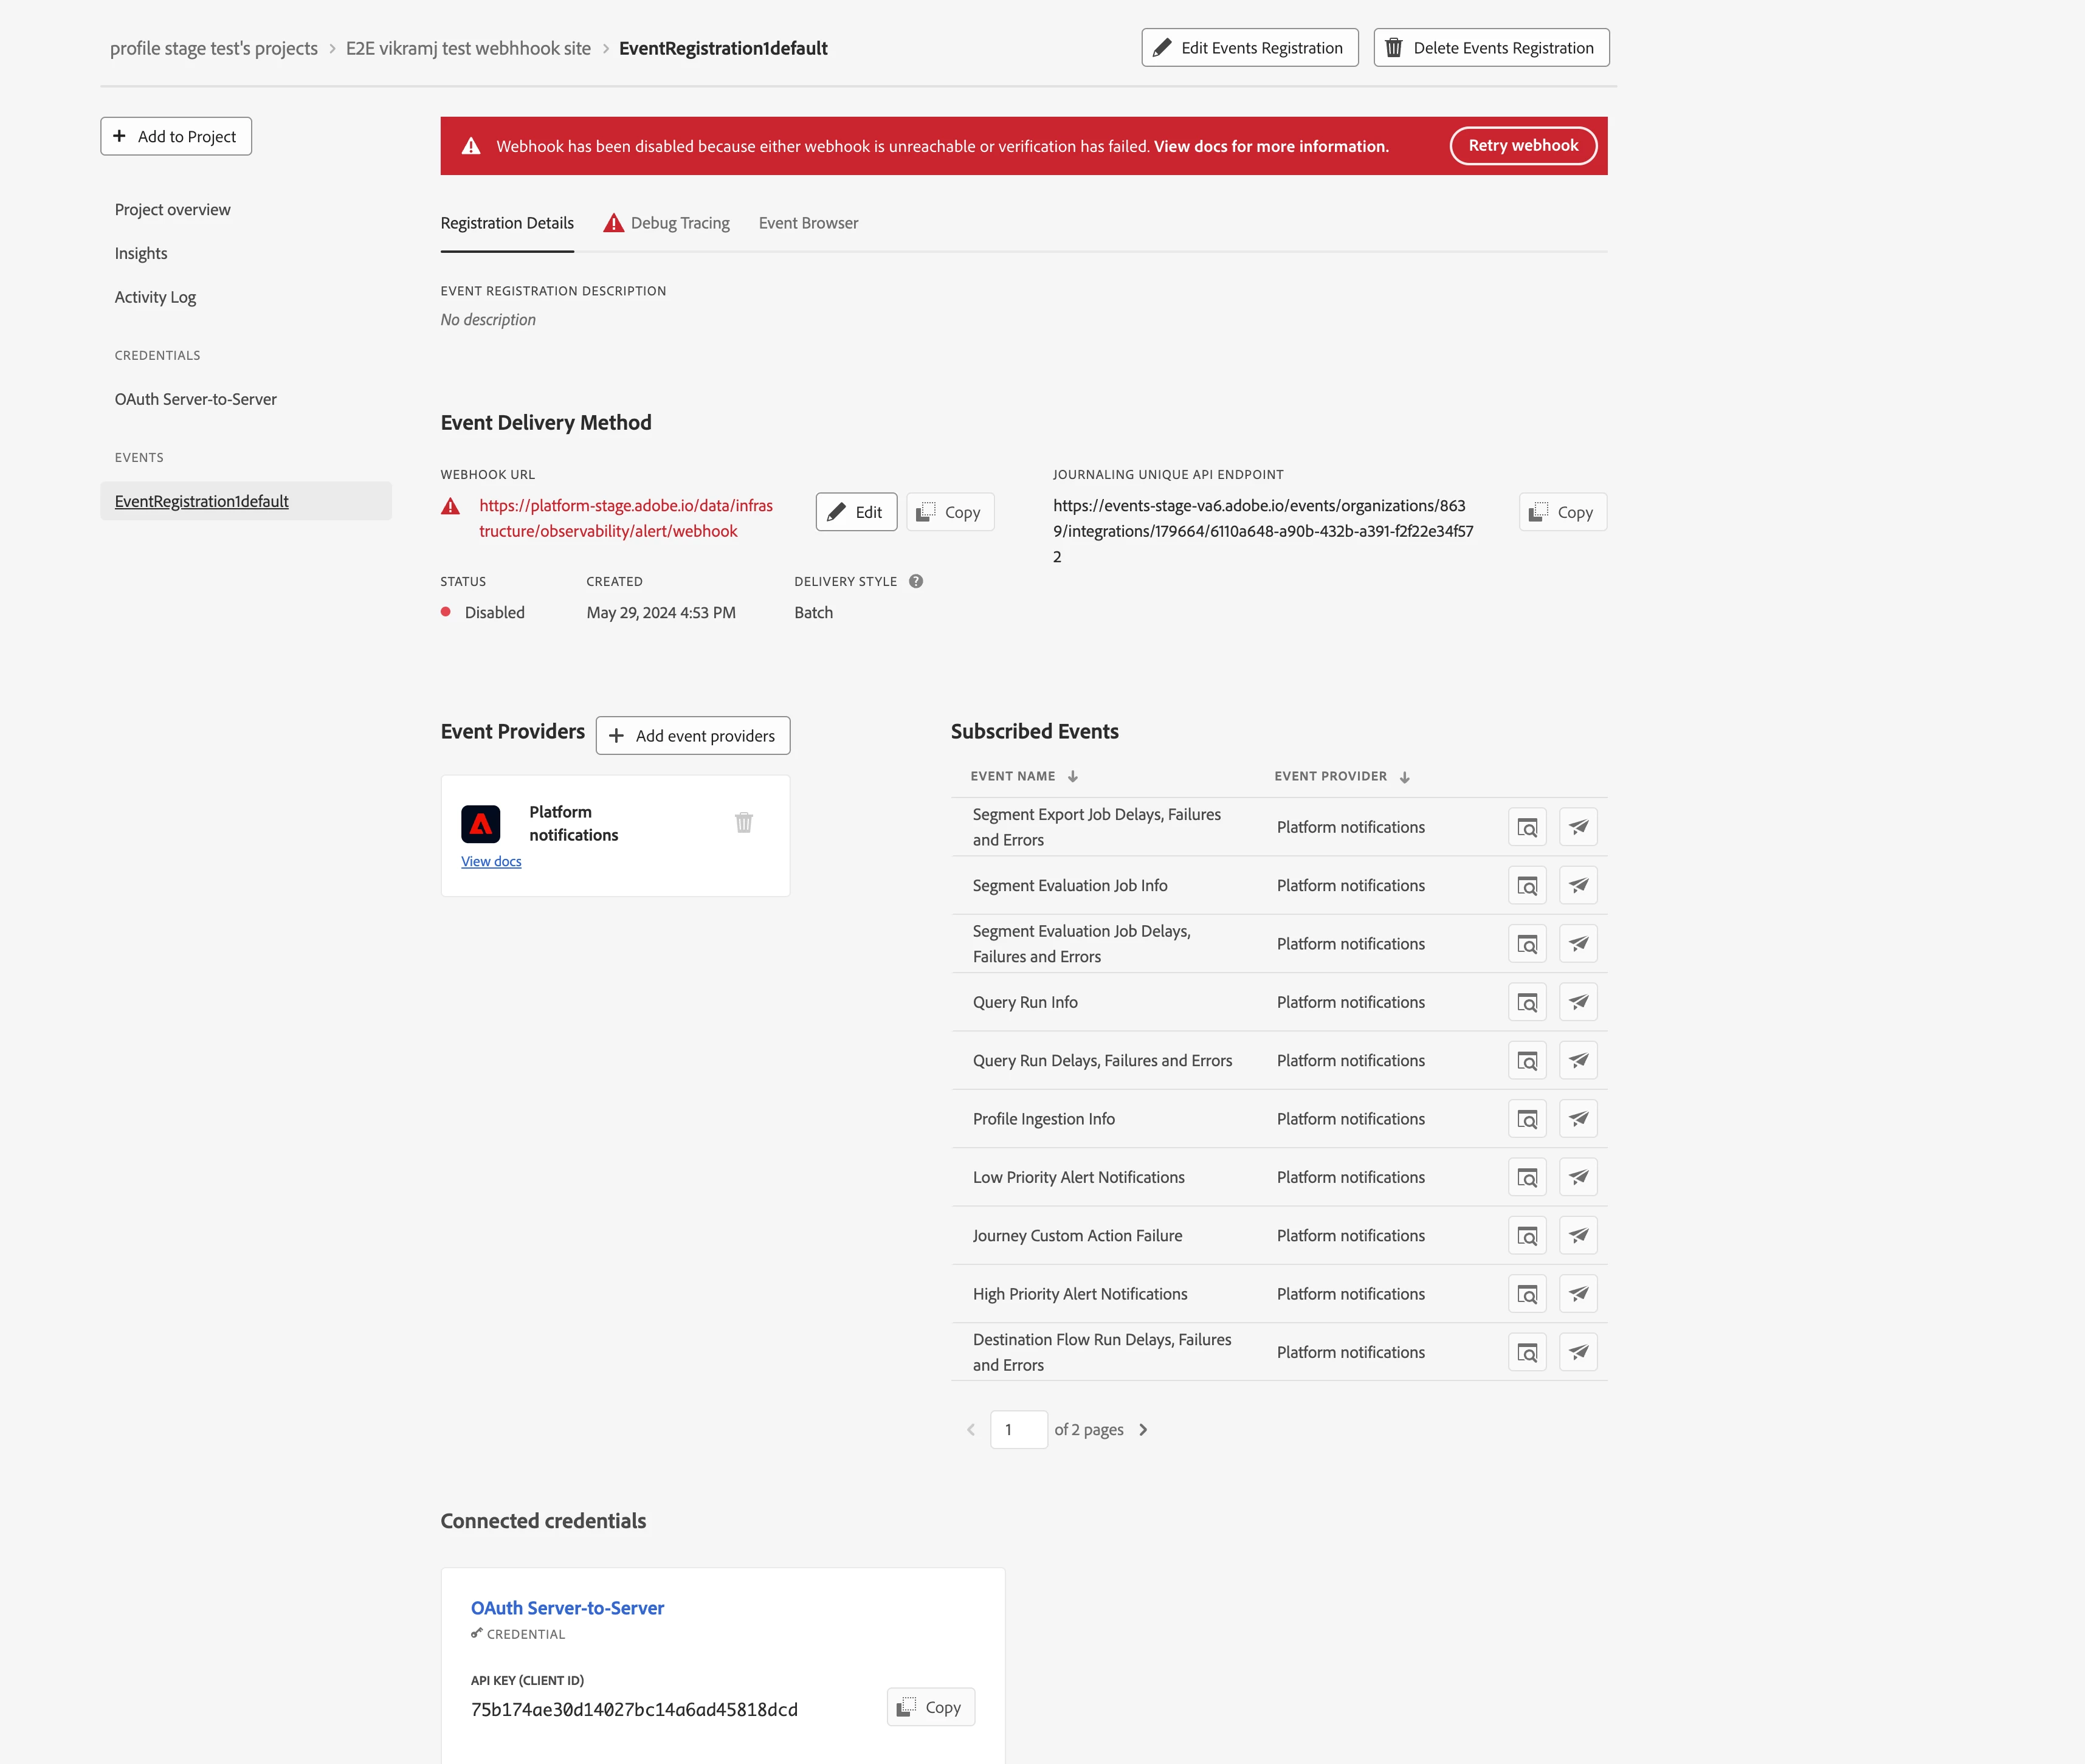Screen dimensions: 2085x1764
Task: Send test event for Segment Evaluation Job Info
Action: (1577, 885)
